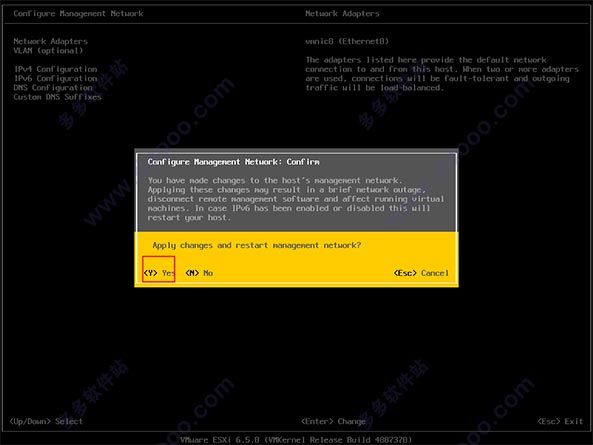This screenshot has width=593, height=445.
Task: Click the vmnic0 (Ethernet0) adapter text
Action: click(347, 41)
